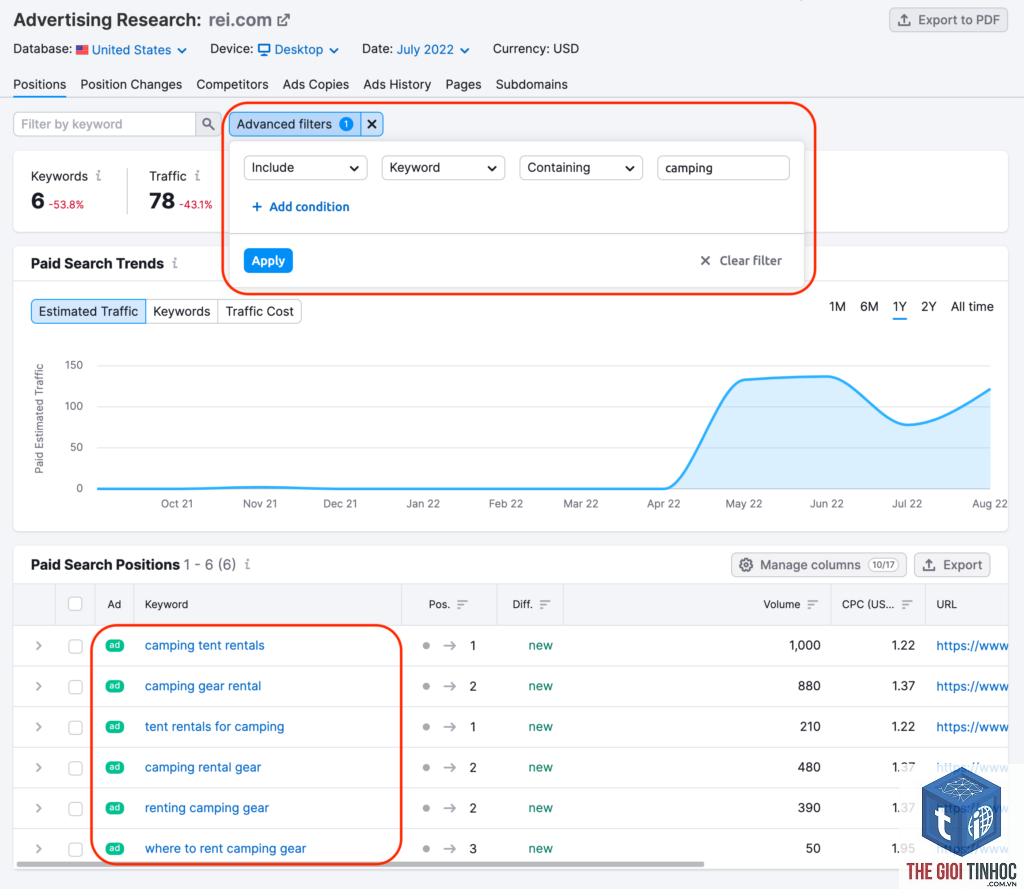Toggle the select-all checkbox in table header
The height and width of the screenshot is (889, 1024).
(75, 604)
